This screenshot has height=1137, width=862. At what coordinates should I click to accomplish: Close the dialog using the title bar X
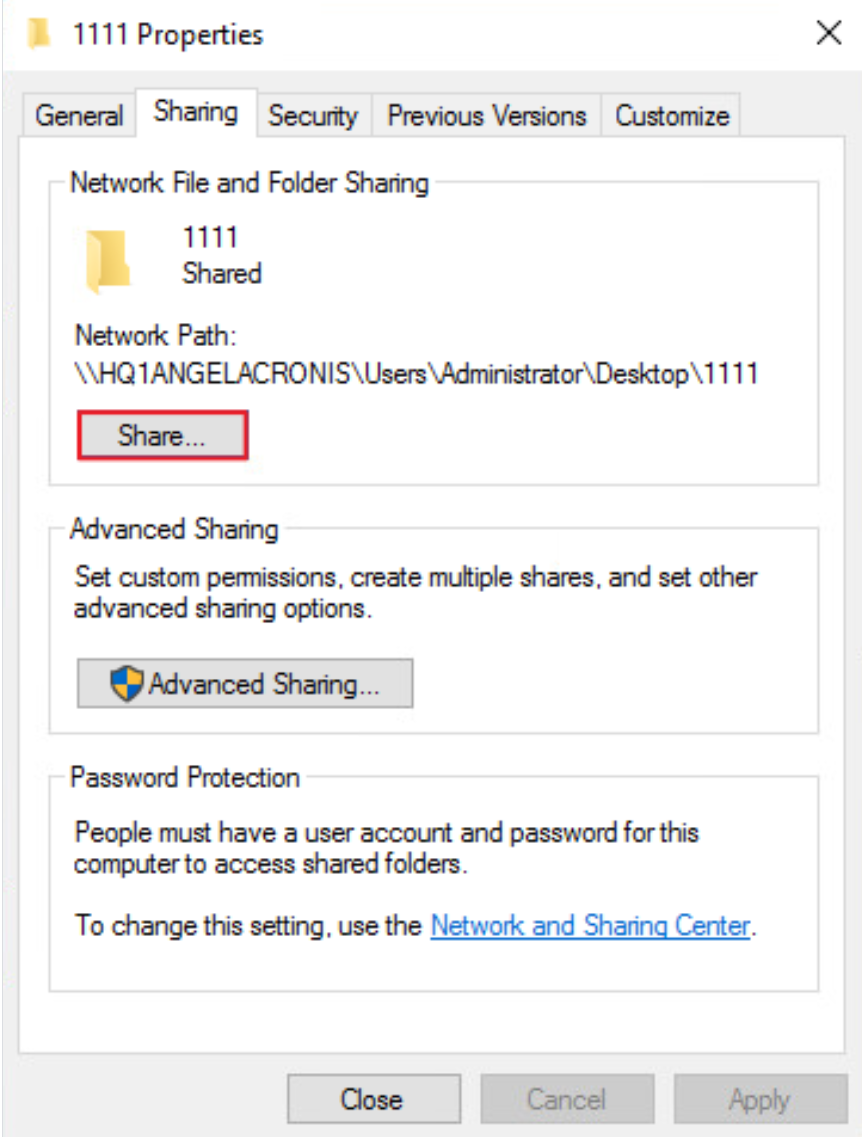pyautogui.click(x=828, y=34)
